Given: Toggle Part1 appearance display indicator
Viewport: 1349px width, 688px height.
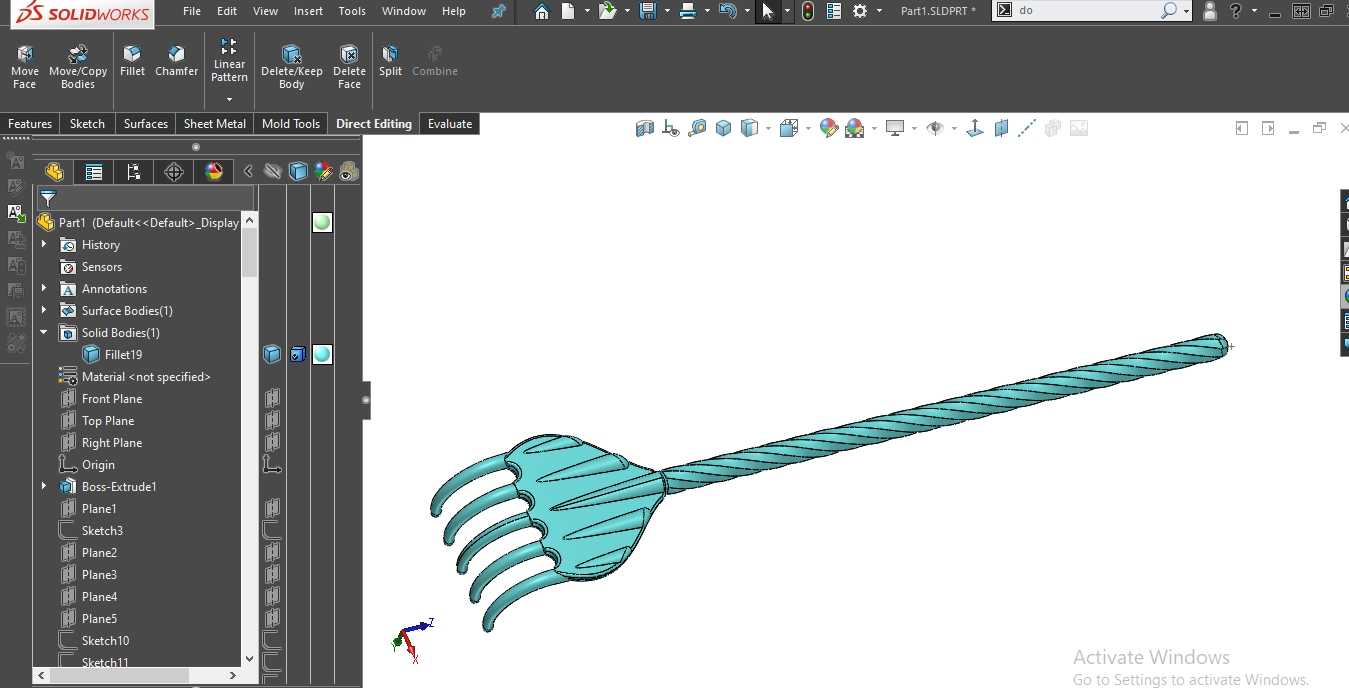Looking at the screenshot, I should pyautogui.click(x=322, y=222).
